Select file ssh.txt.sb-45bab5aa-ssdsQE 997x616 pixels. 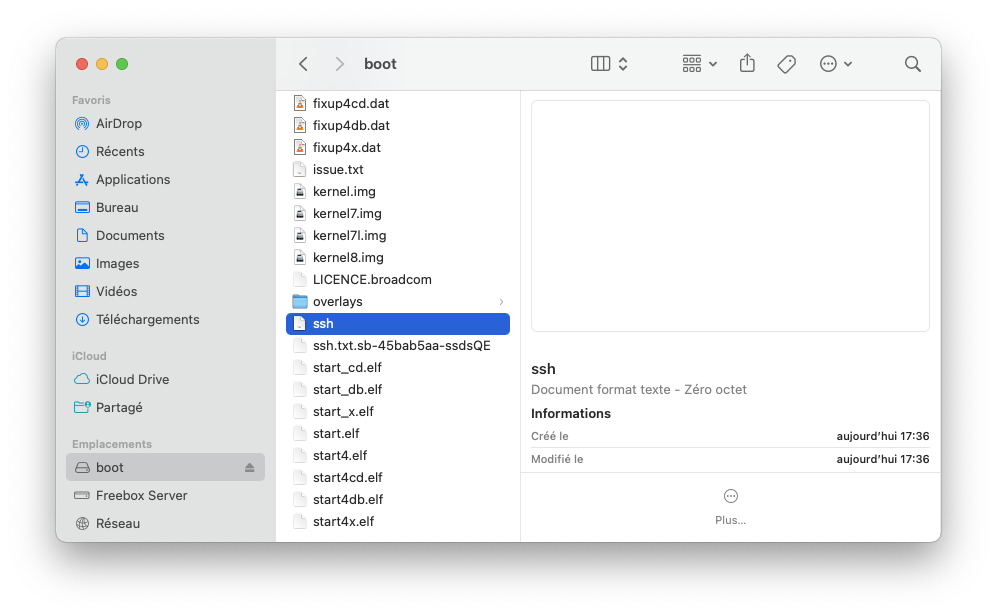398,345
